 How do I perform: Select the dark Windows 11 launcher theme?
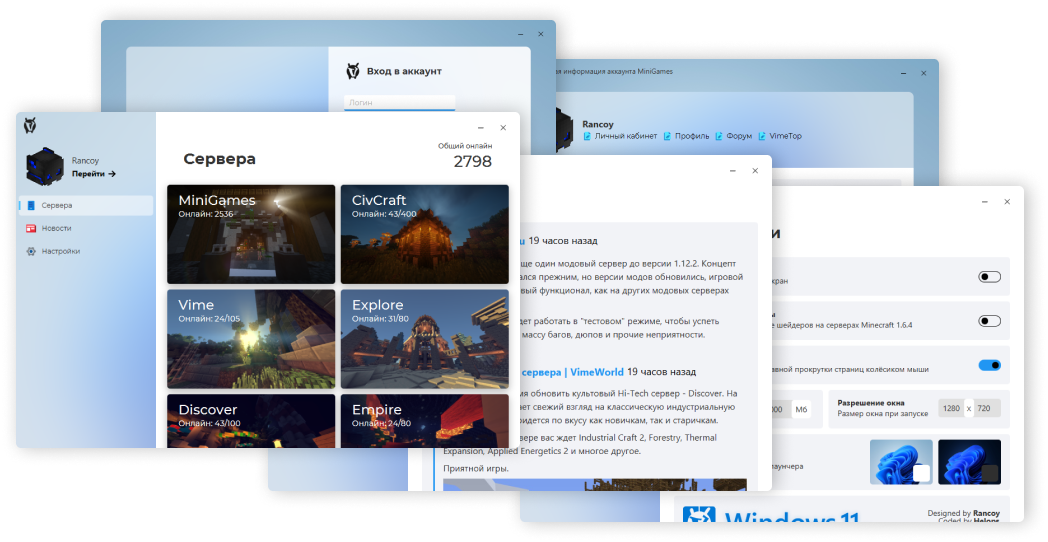pyautogui.click(x=969, y=461)
